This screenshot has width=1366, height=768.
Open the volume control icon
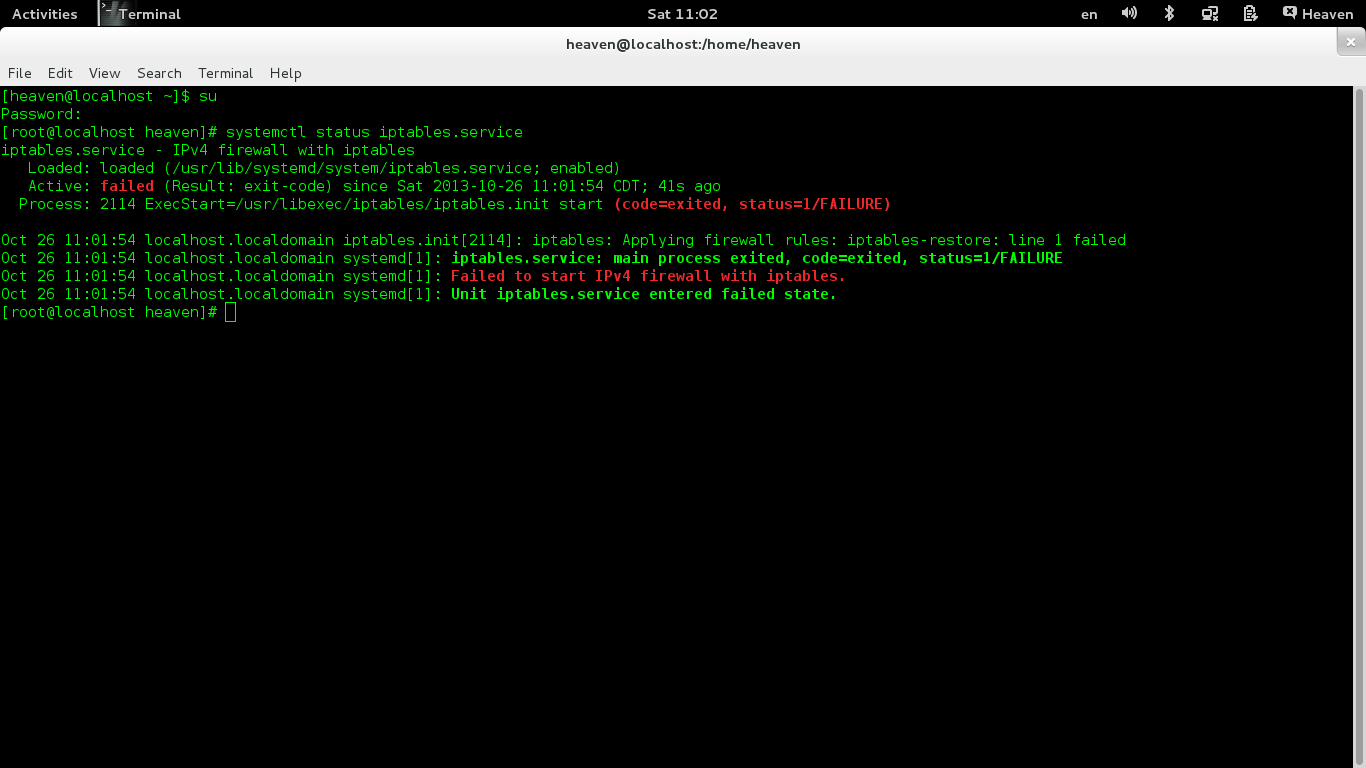[1129, 14]
